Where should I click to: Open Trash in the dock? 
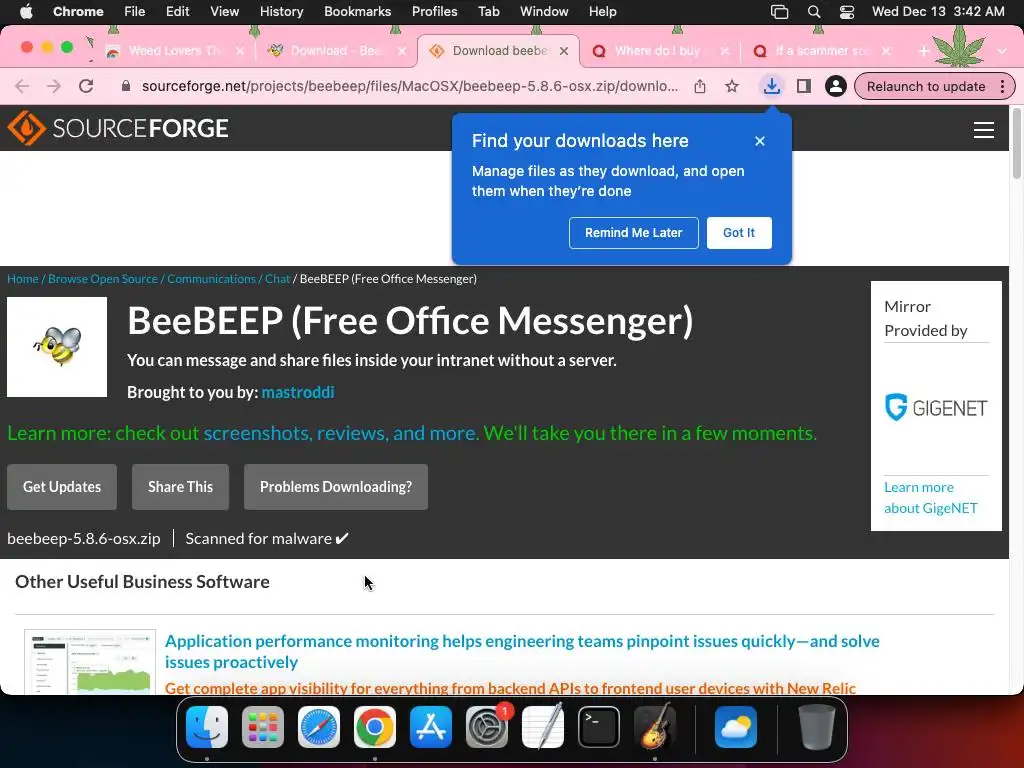point(816,727)
